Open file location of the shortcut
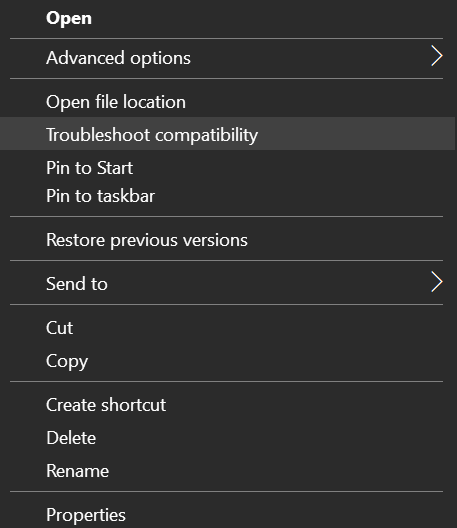 pos(228,102)
